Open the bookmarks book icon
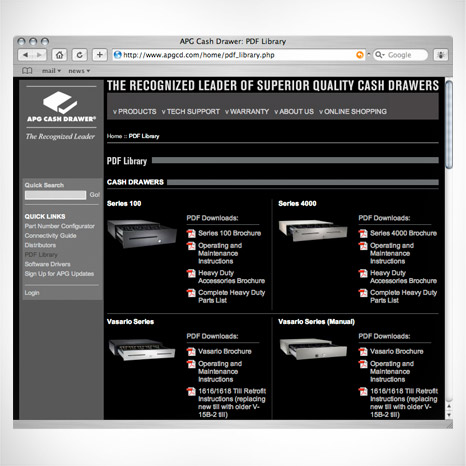 click(27, 71)
